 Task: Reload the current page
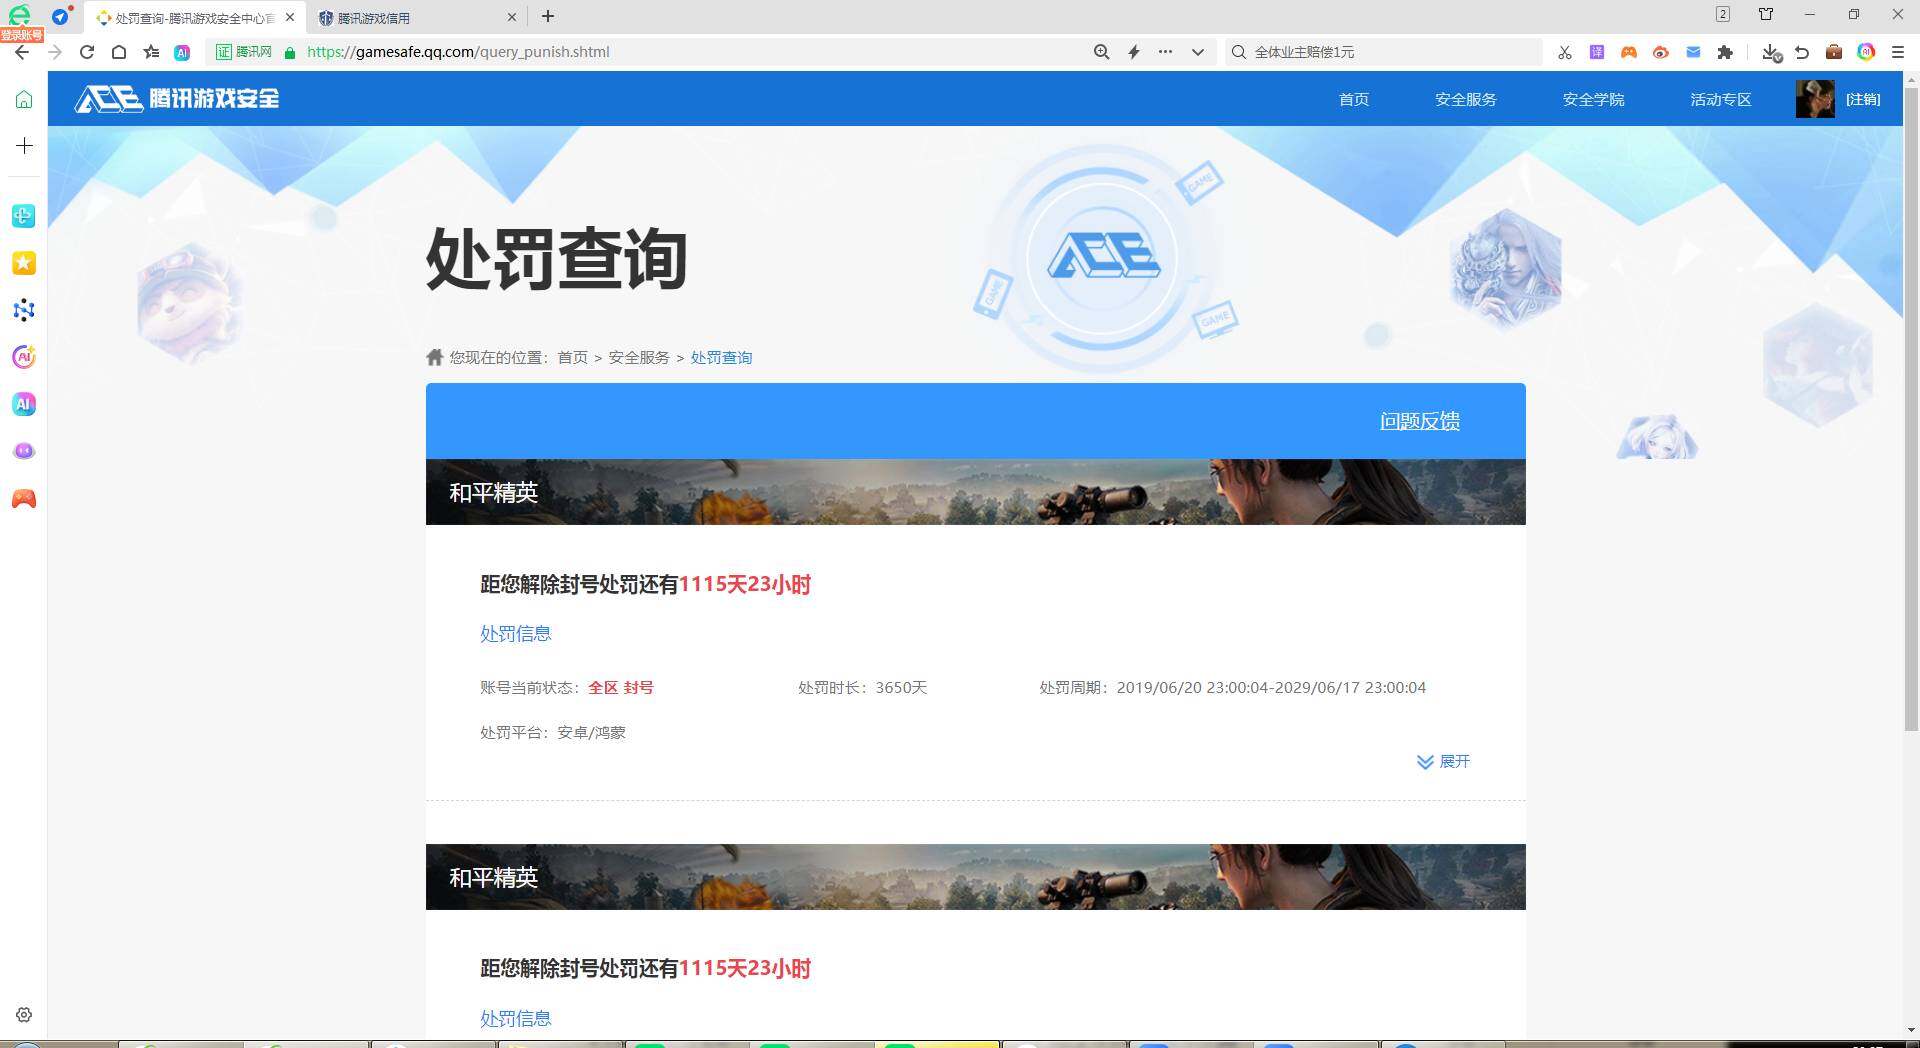click(x=87, y=52)
